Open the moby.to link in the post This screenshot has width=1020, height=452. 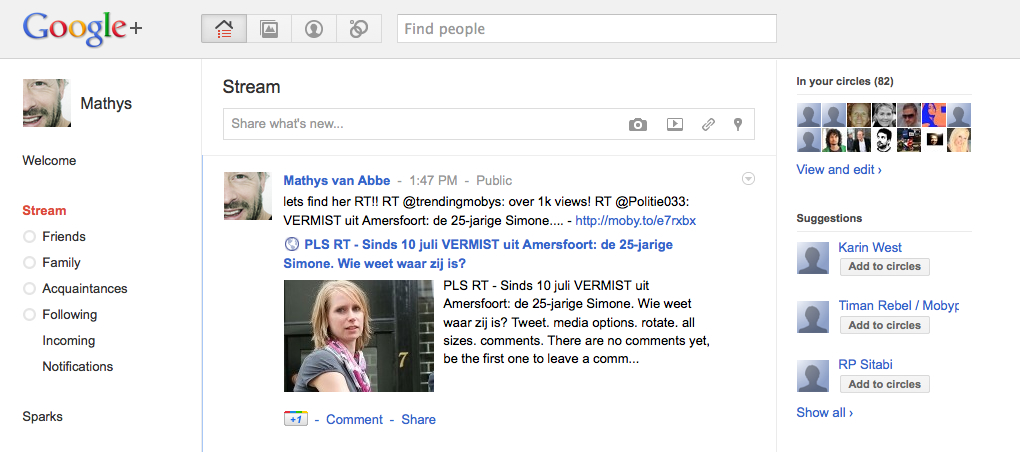(x=635, y=220)
